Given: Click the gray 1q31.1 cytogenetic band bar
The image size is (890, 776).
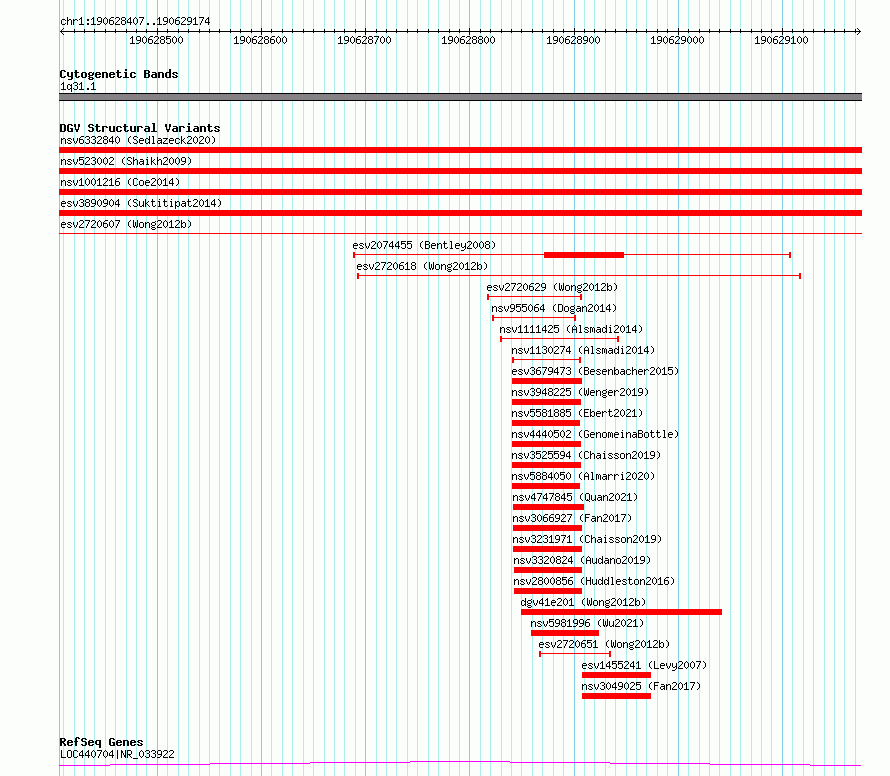Looking at the screenshot, I should pyautogui.click(x=460, y=97).
